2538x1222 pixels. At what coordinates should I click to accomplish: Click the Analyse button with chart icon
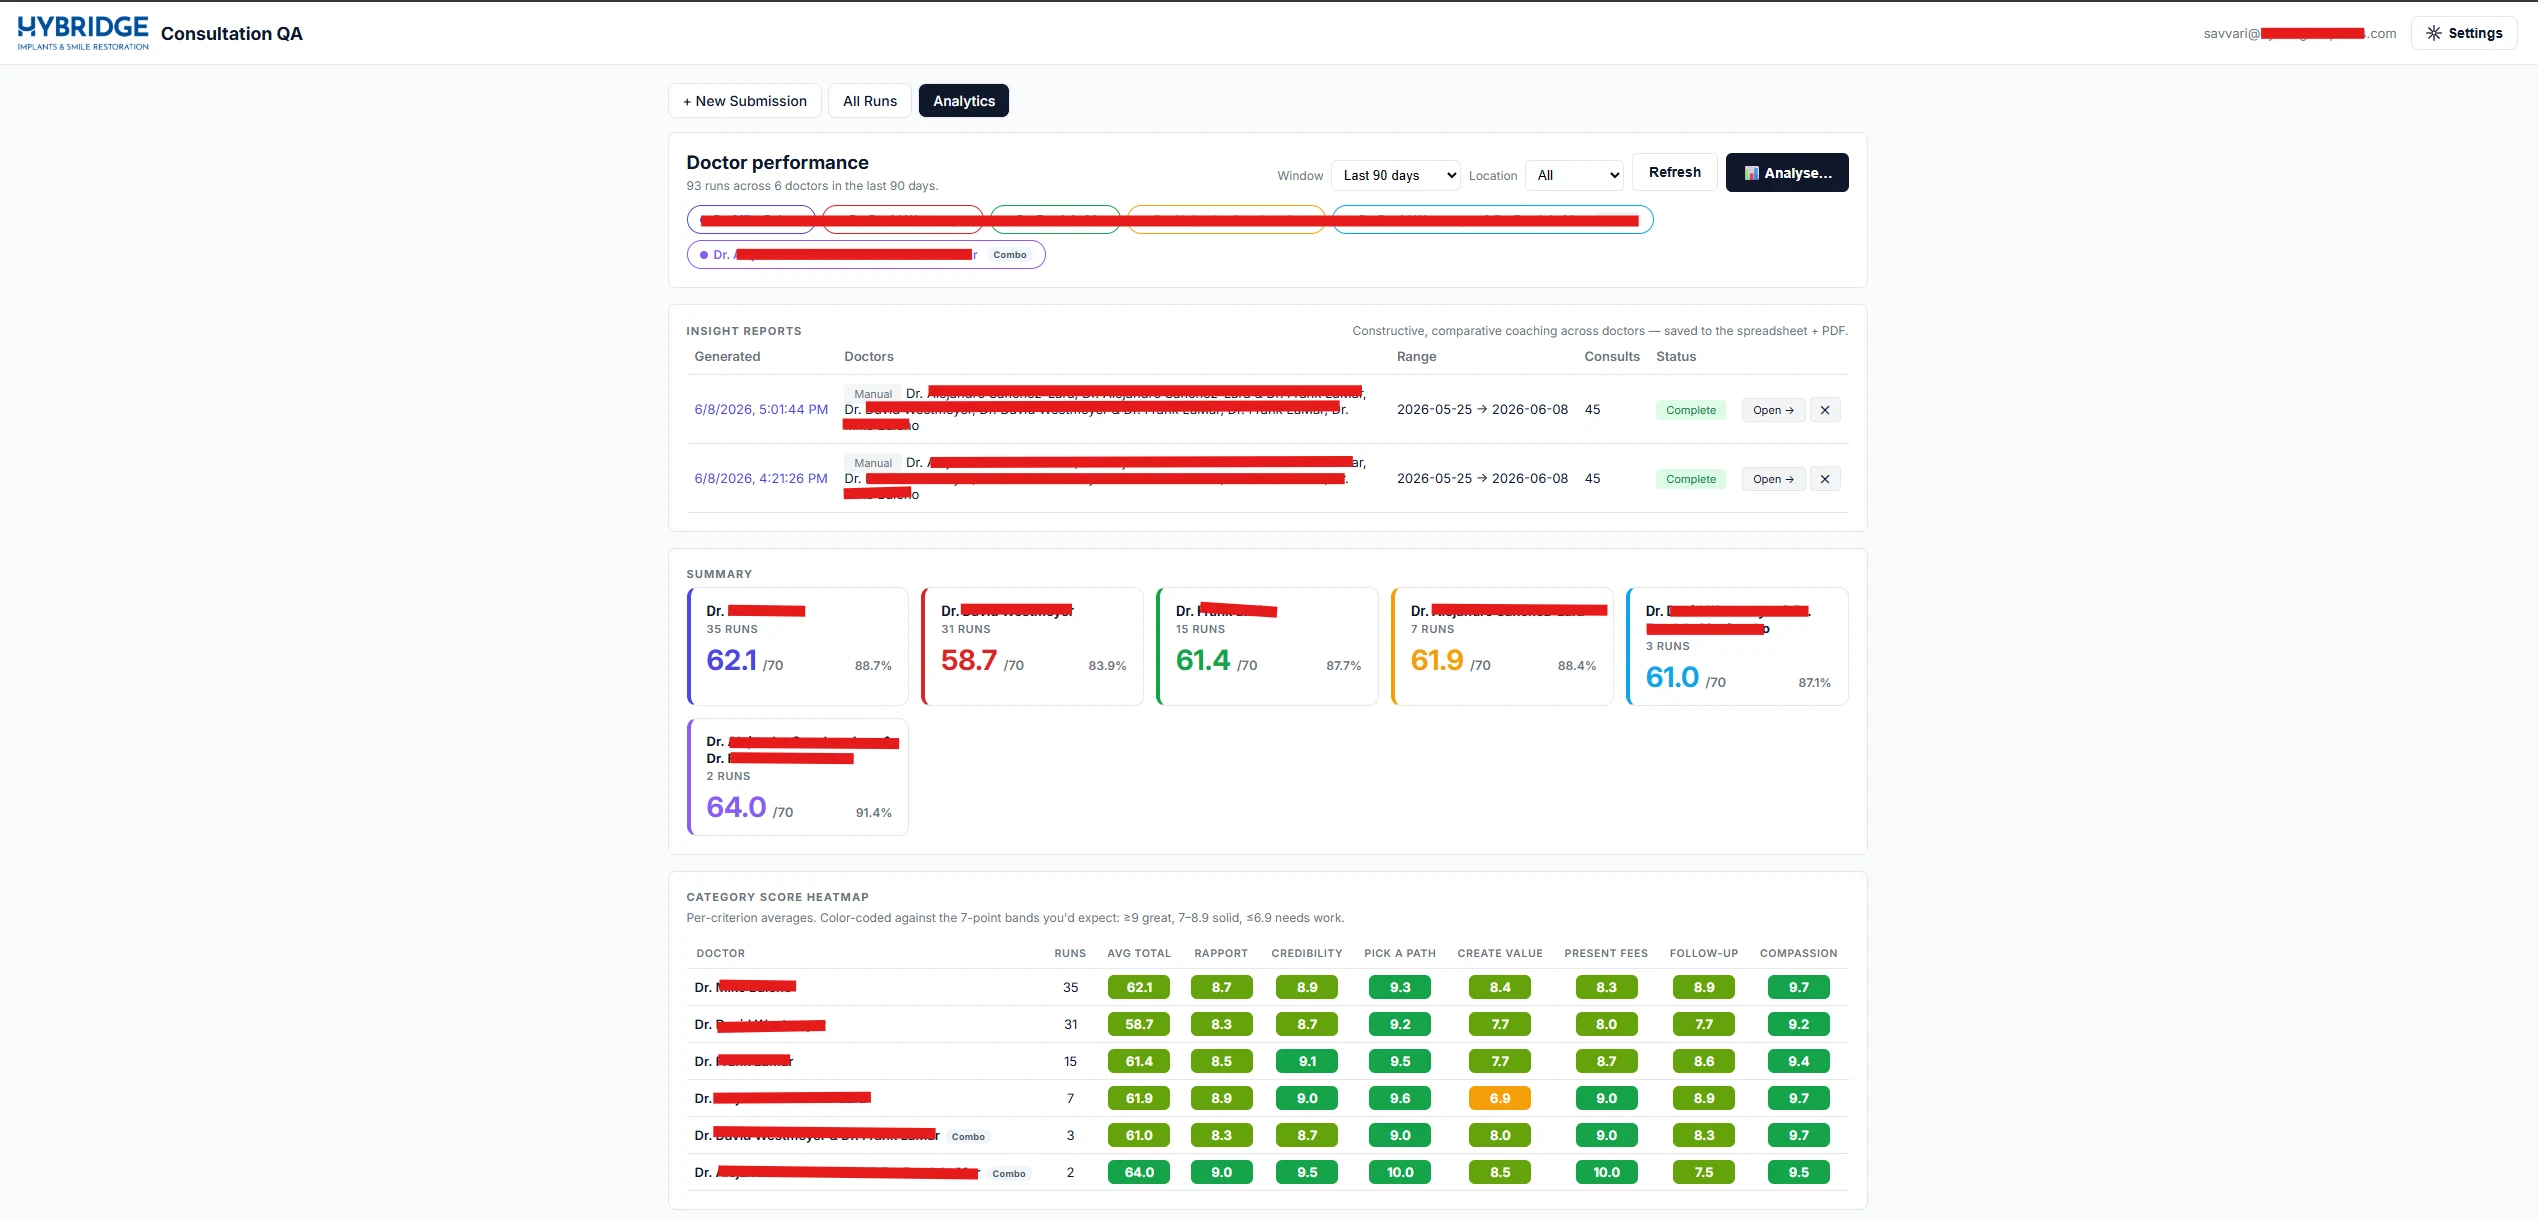click(x=1786, y=173)
